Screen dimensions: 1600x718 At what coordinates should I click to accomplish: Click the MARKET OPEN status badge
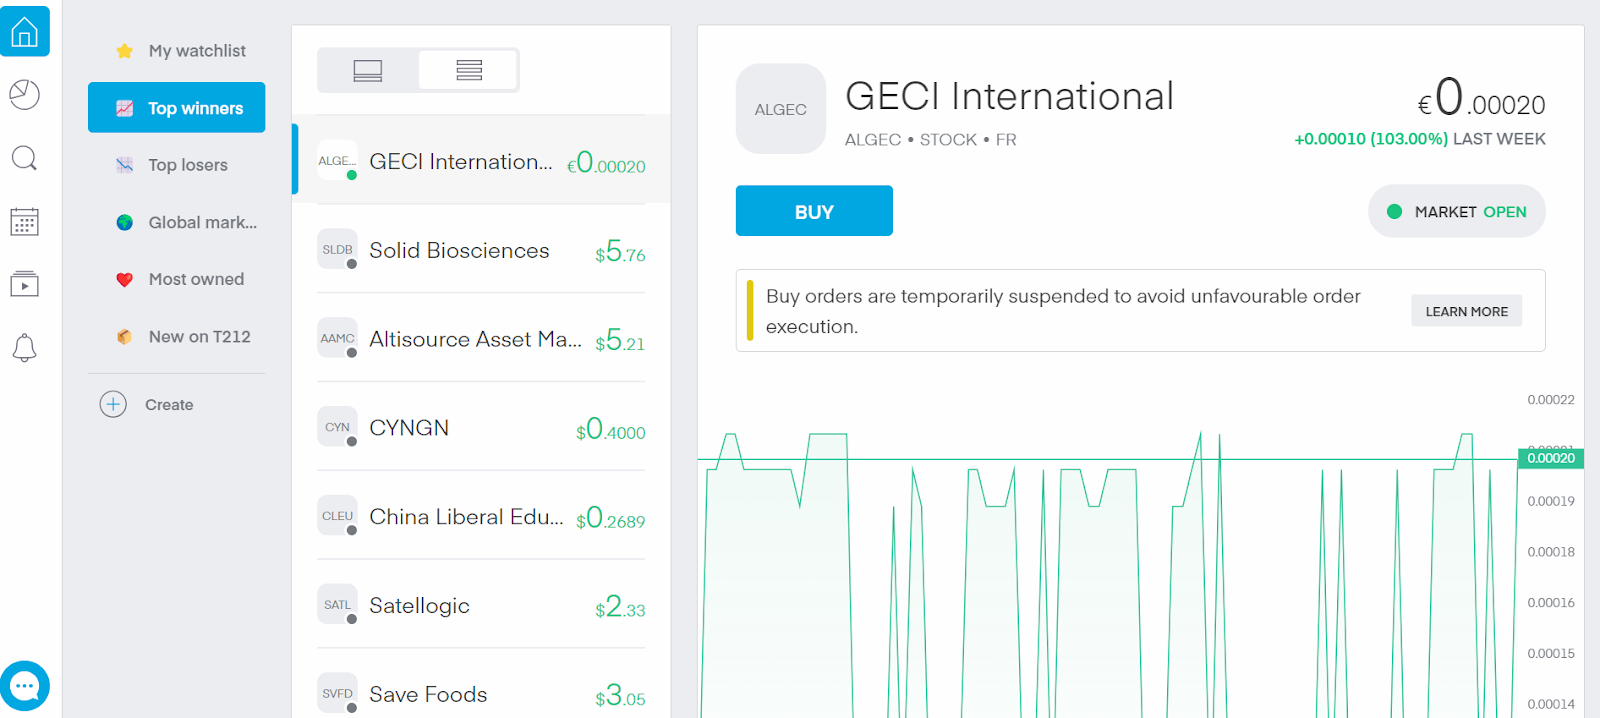pyautogui.click(x=1456, y=211)
